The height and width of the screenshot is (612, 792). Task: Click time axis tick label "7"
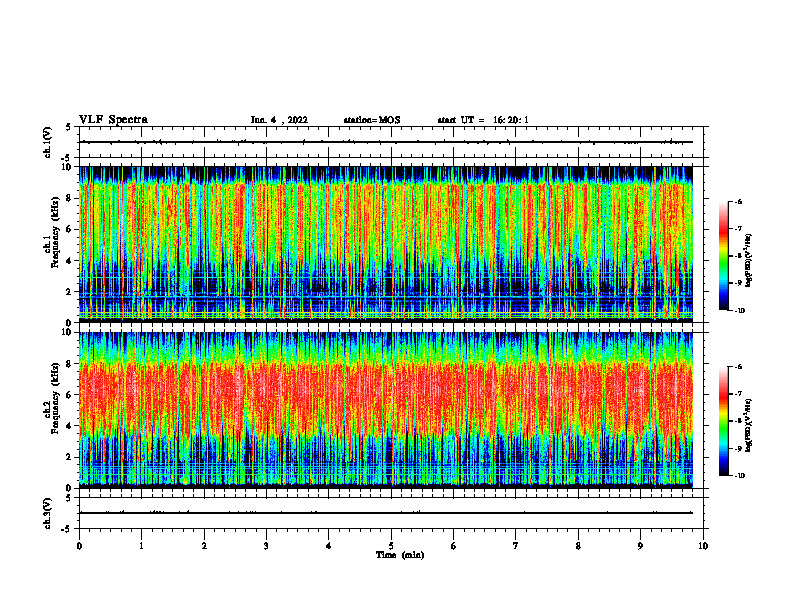pos(516,546)
